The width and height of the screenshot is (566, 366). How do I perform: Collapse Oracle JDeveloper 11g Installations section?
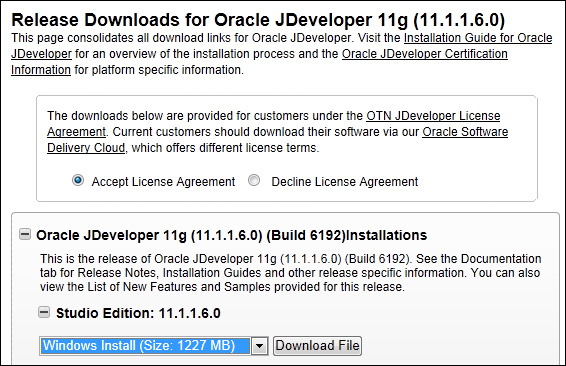coord(25,235)
